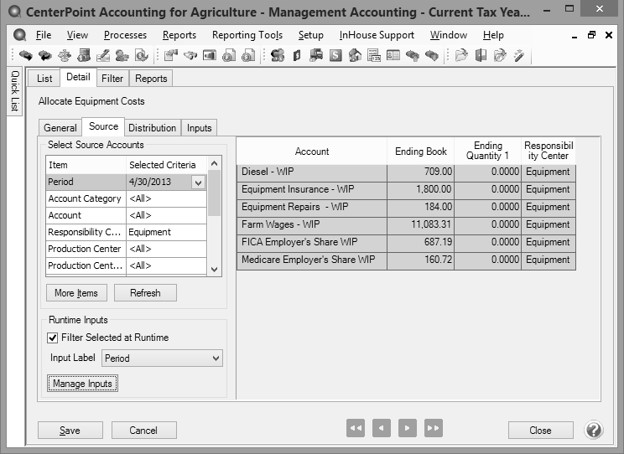This screenshot has width=624, height=454.
Task: Click the Manage Inputs button
Action: 82,383
